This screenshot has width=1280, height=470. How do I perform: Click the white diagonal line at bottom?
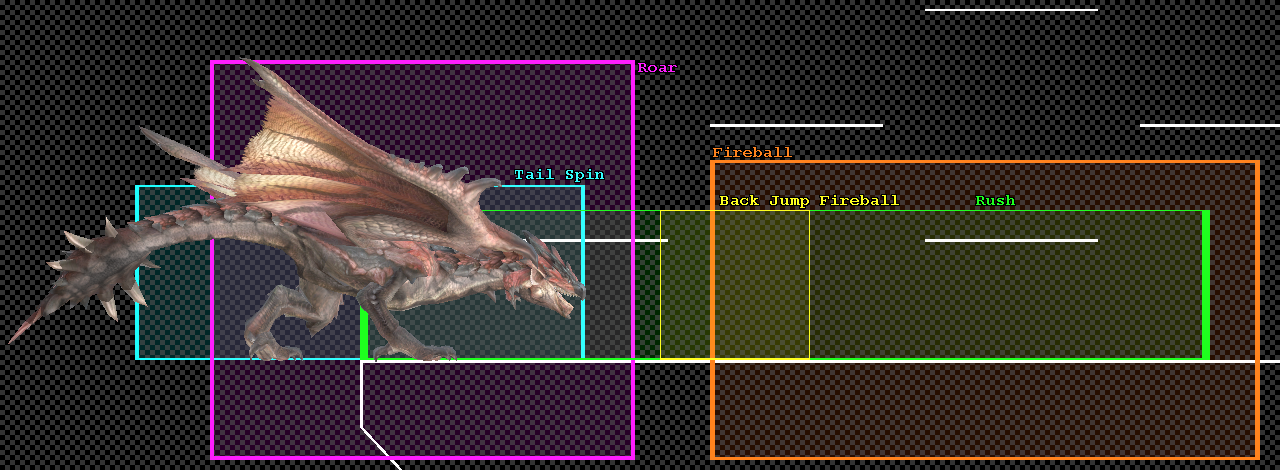tap(382, 449)
